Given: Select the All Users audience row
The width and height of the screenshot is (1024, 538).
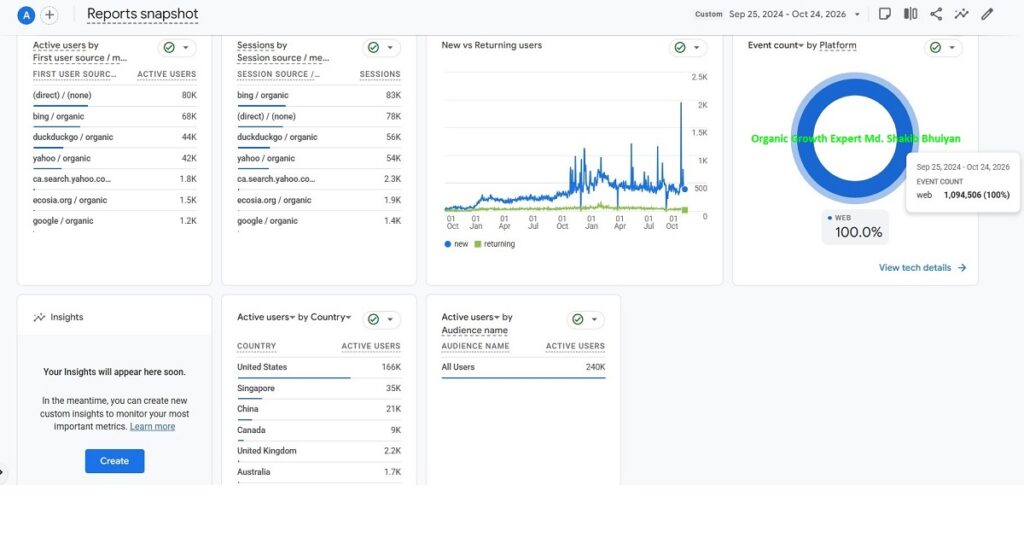Looking at the screenshot, I should [x=523, y=368].
